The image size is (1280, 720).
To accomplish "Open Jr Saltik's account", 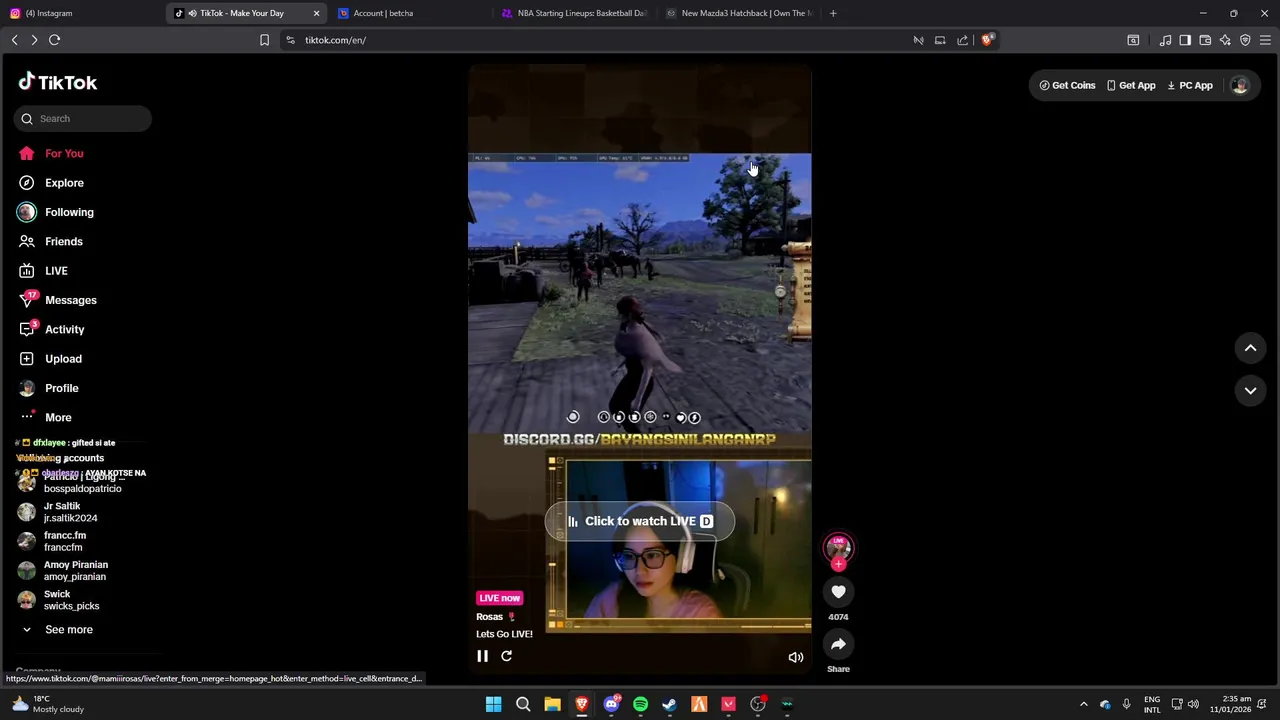I will 70,512.
